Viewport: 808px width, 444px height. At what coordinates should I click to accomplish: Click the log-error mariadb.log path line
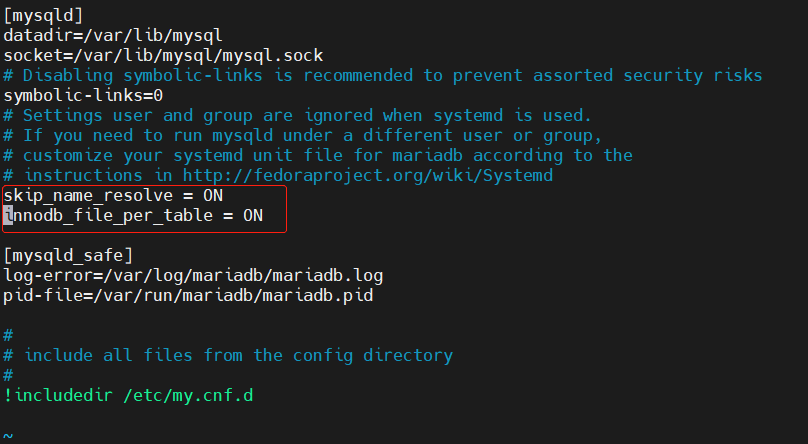[193, 276]
